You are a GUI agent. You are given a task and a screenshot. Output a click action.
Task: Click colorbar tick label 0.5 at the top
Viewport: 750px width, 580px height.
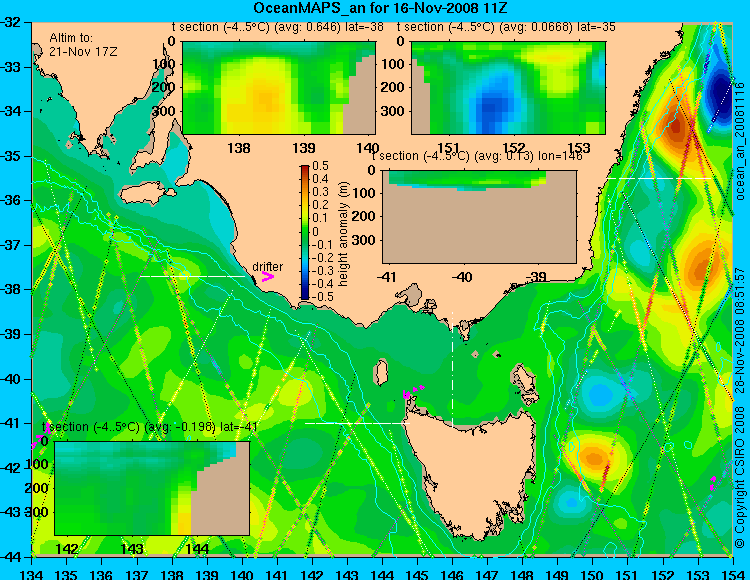pyautogui.click(x=320, y=166)
